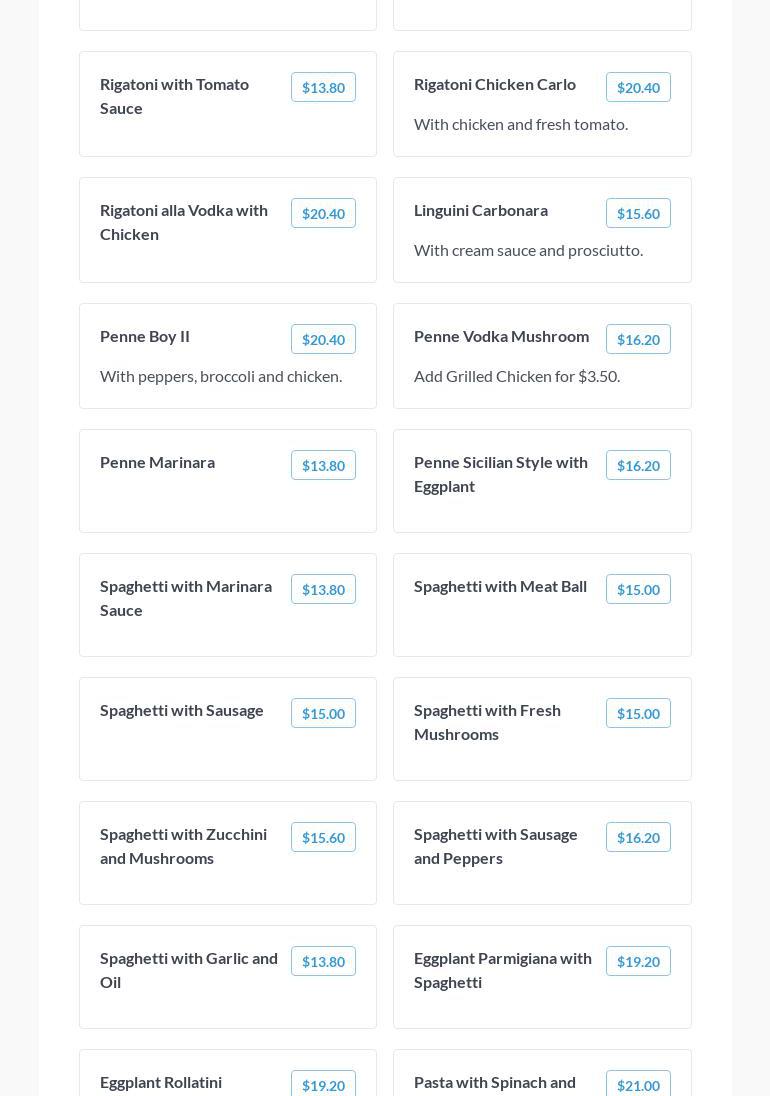
Task: Open Spaghetti with Zucchini and Mushrooms item
Action: tap(184, 846)
